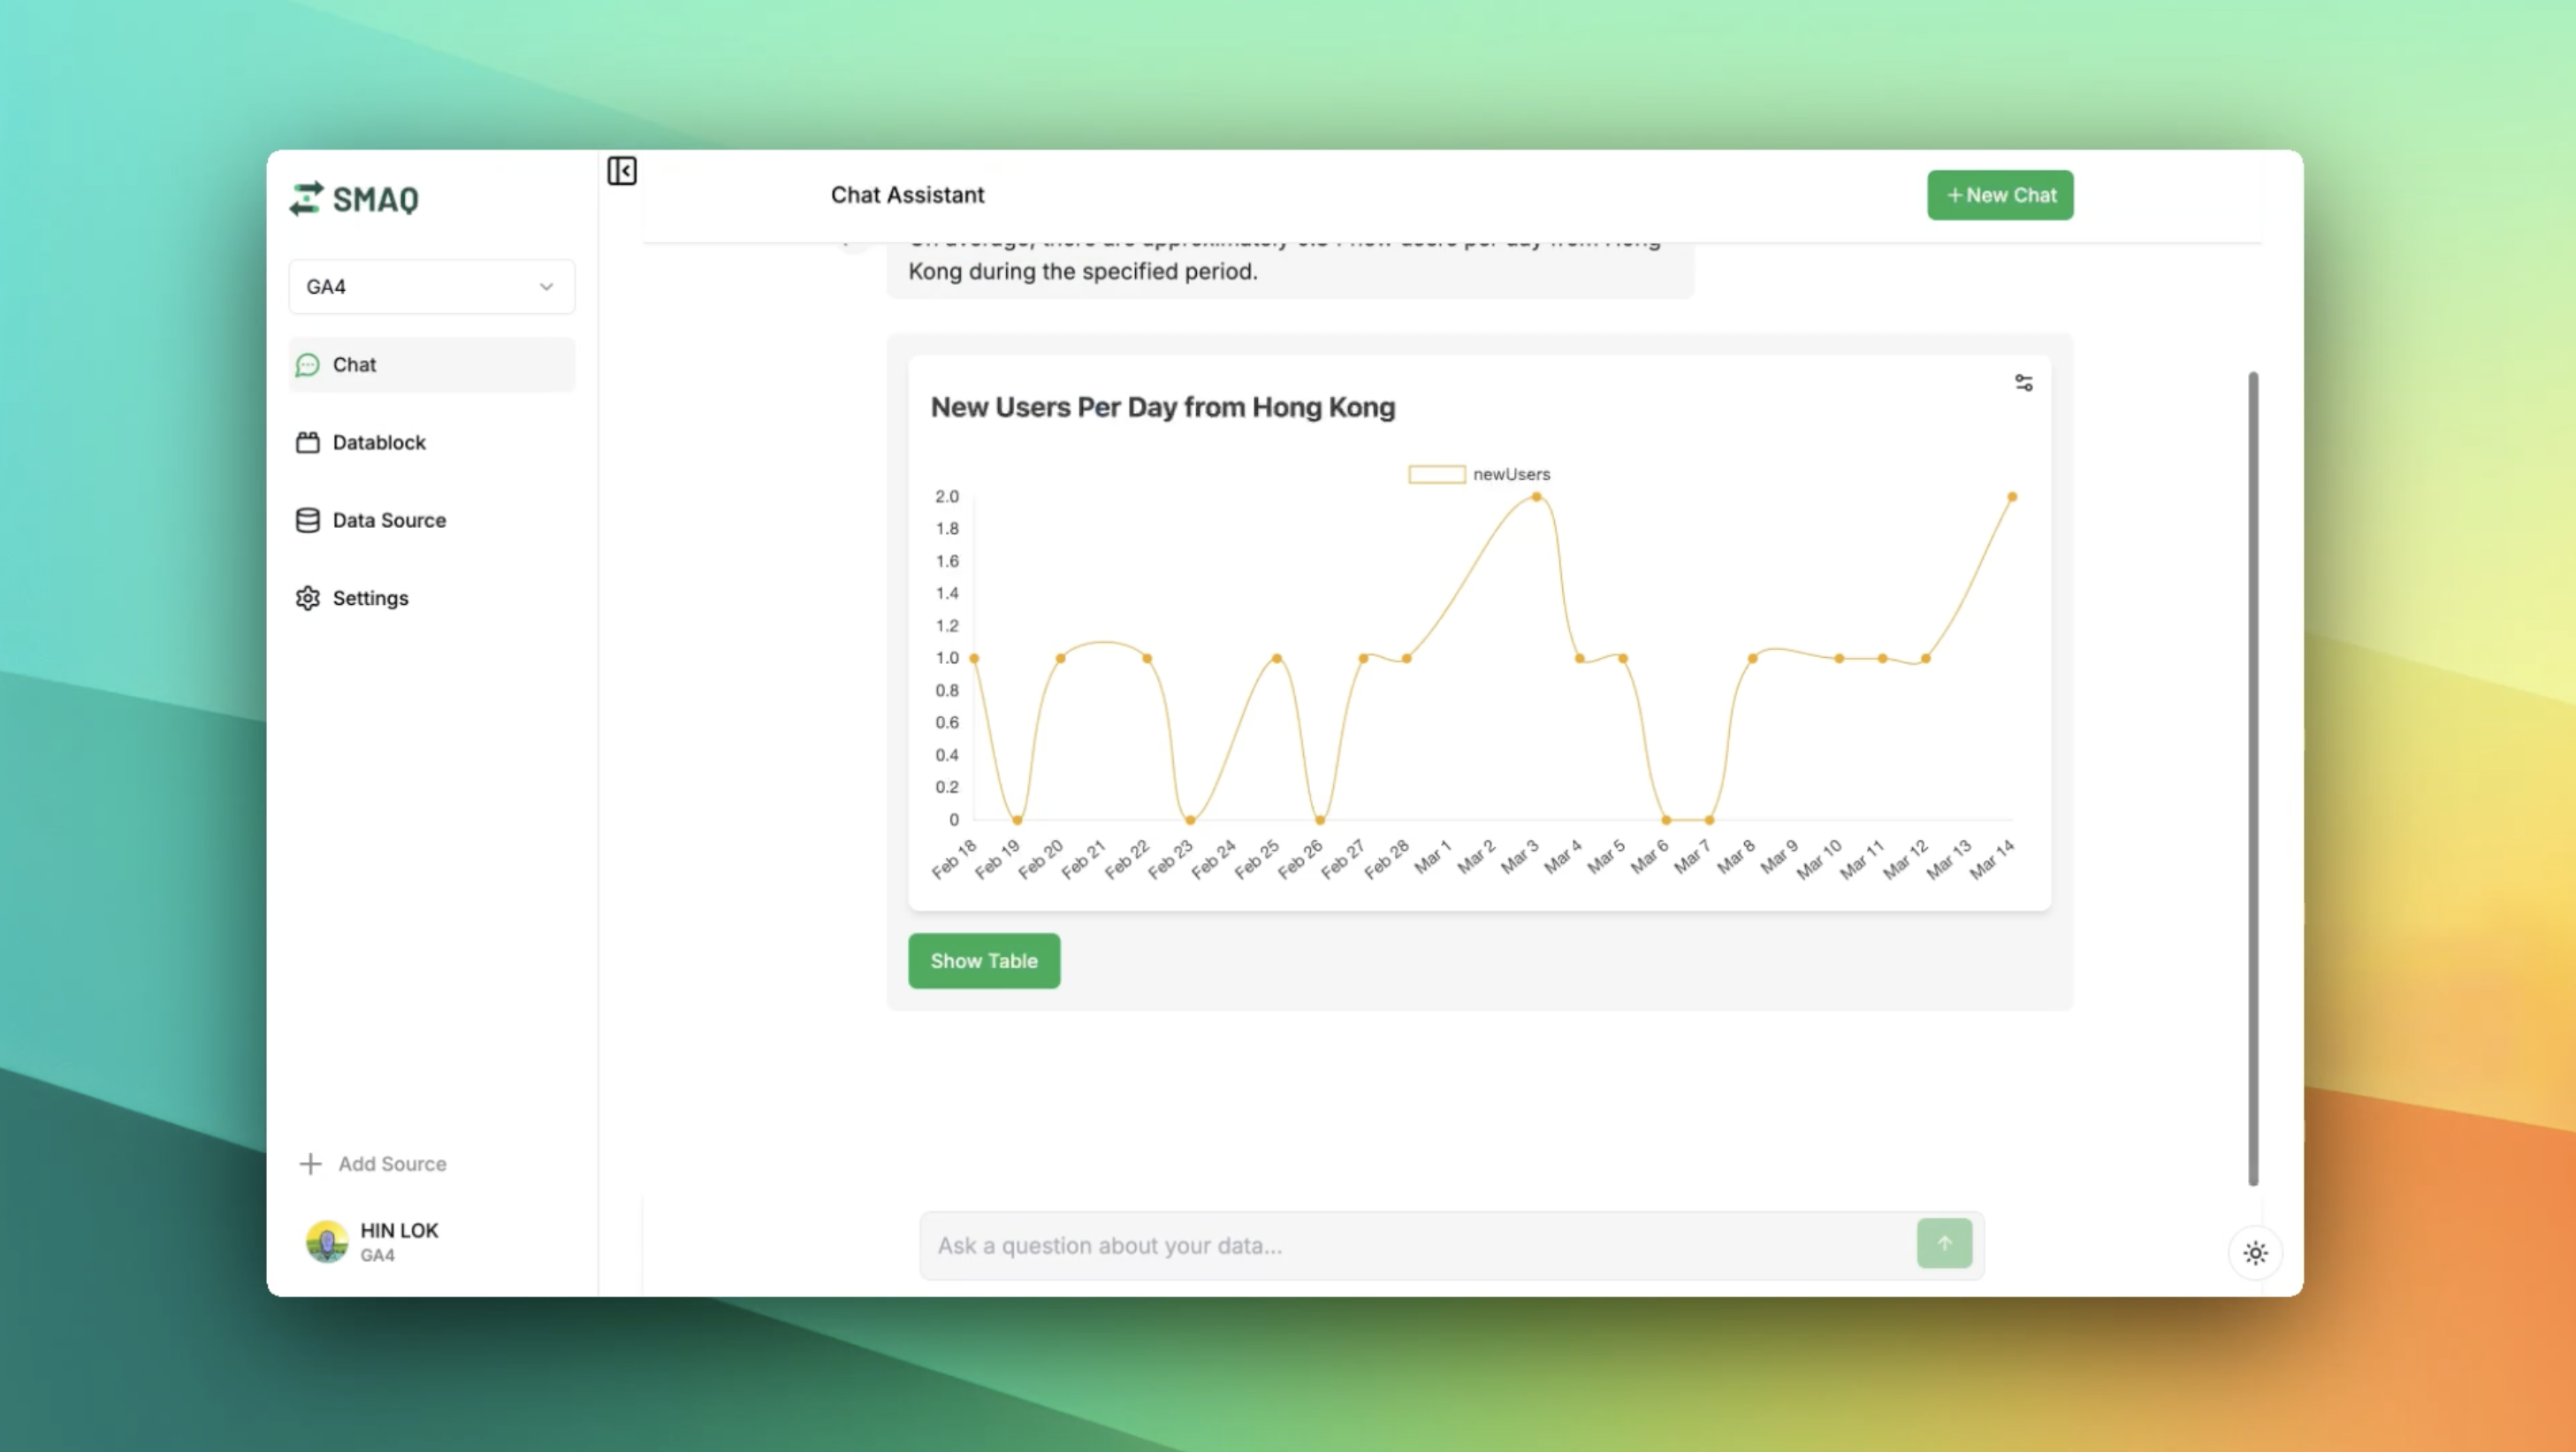
Task: Click the Data Source database icon
Action: tap(307, 521)
